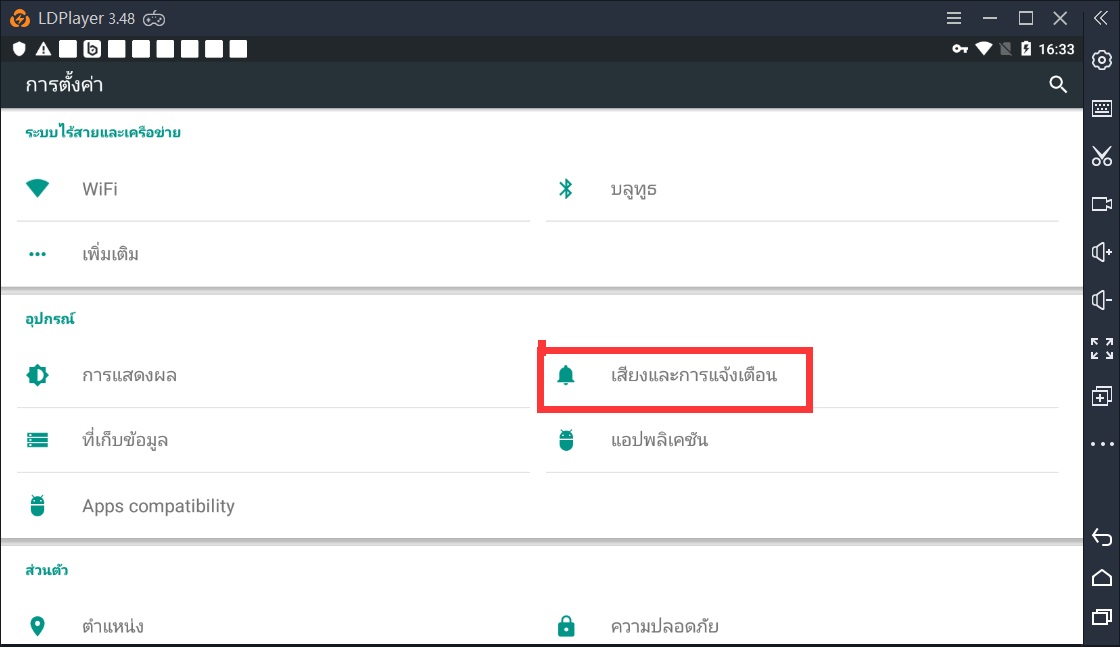
Task: Expand more sidebar tools with three dots
Action: pos(1101,444)
